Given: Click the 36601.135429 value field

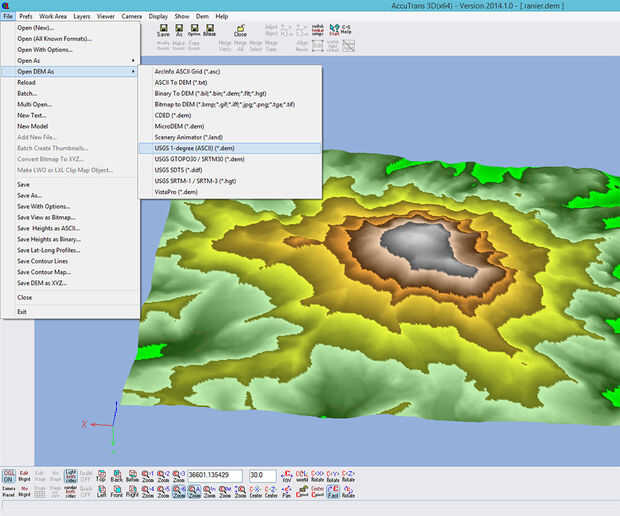Looking at the screenshot, I should 216,476.
